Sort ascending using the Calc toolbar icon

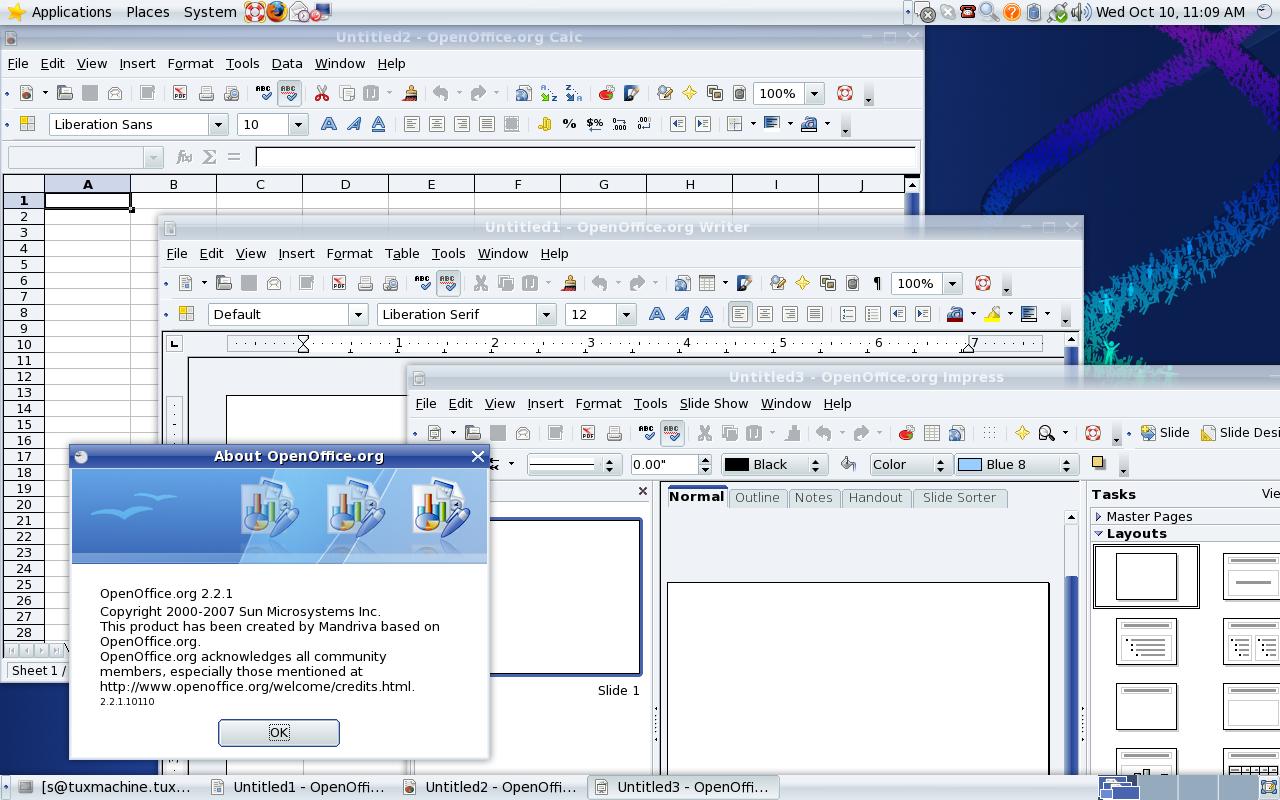[548, 93]
